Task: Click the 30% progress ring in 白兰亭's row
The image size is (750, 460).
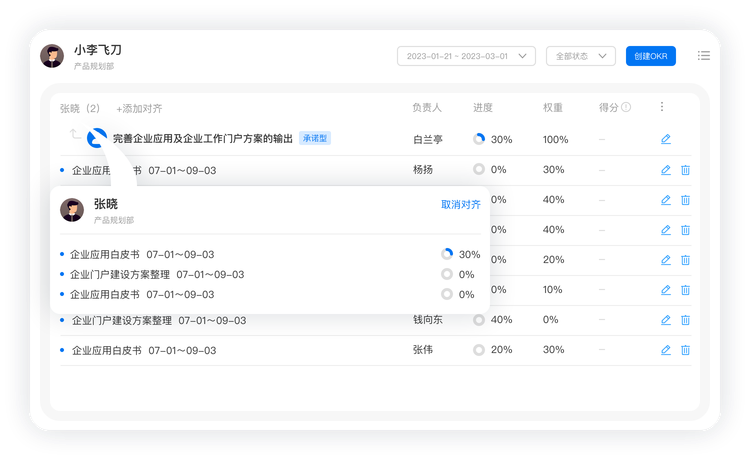Action: [479, 139]
